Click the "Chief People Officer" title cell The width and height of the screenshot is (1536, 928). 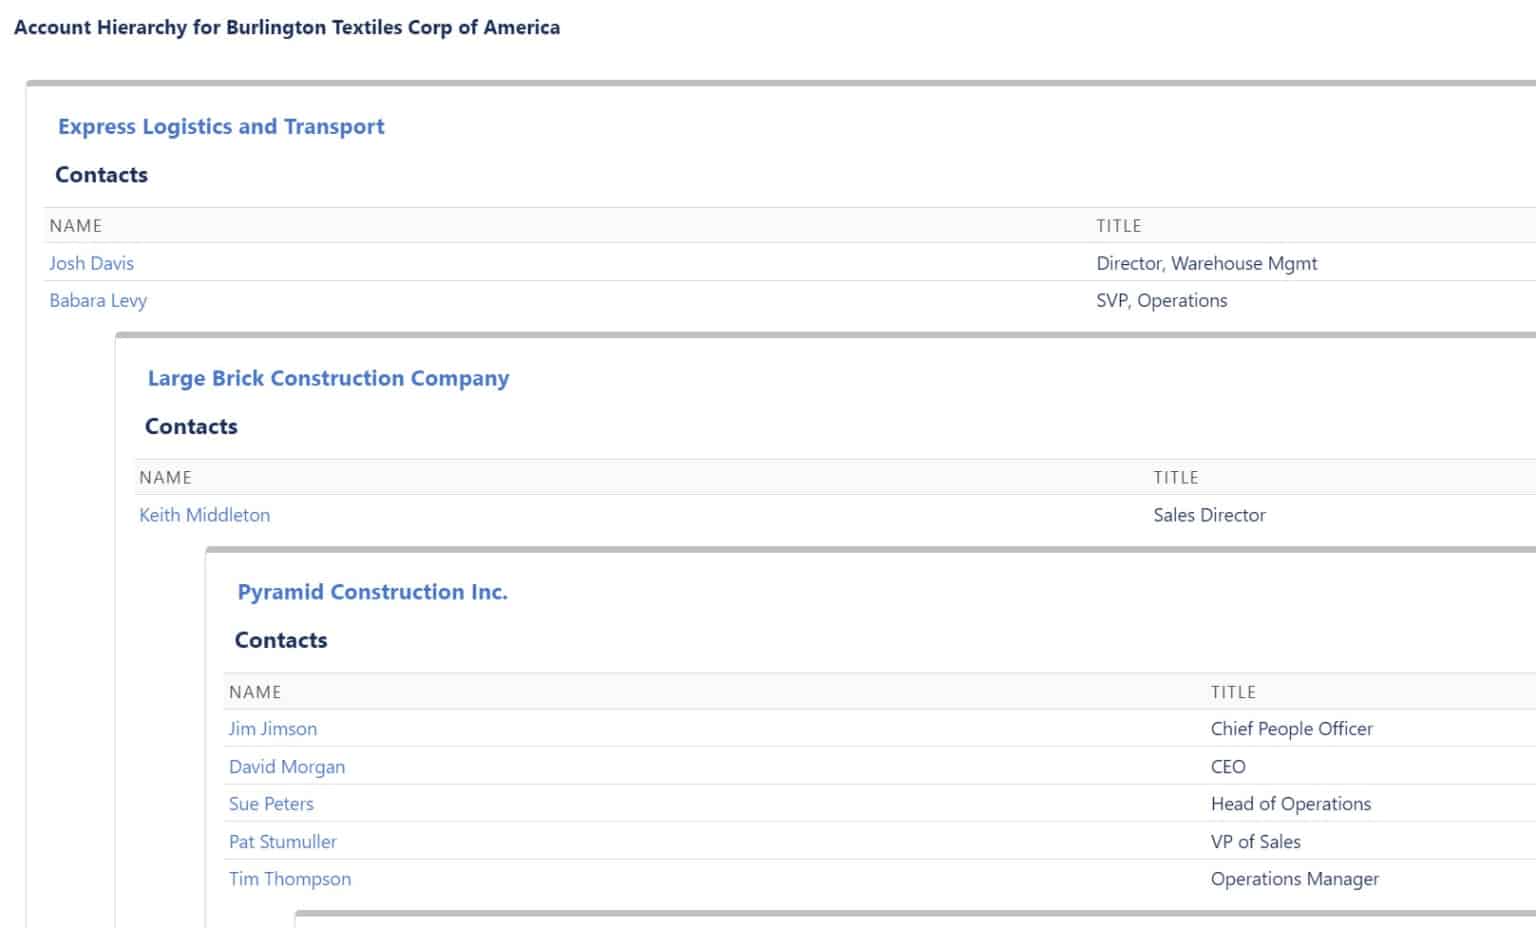tap(1291, 729)
